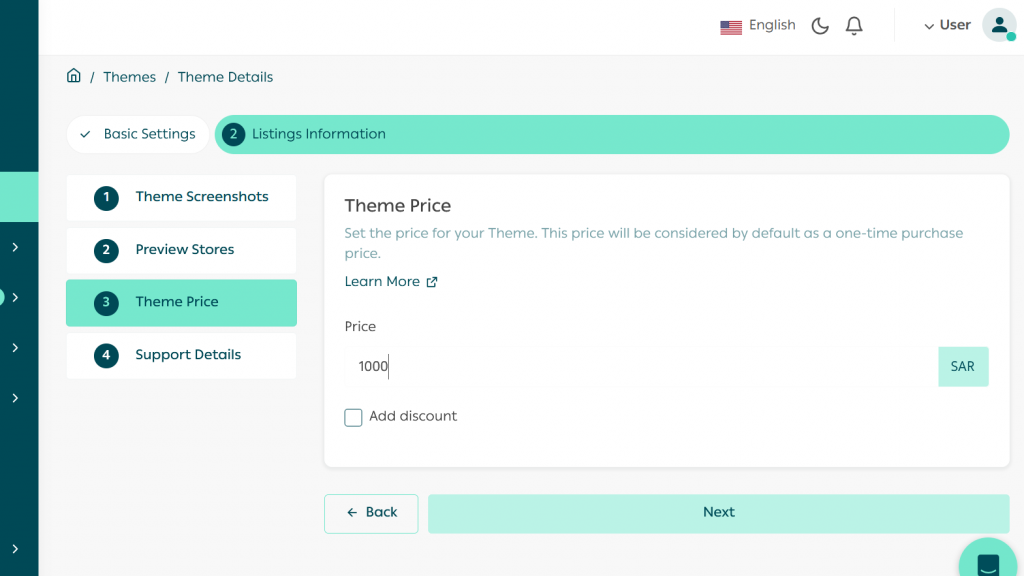The height and width of the screenshot is (576, 1024).
Task: Expand the first sidebar chevron
Action: 15,247
